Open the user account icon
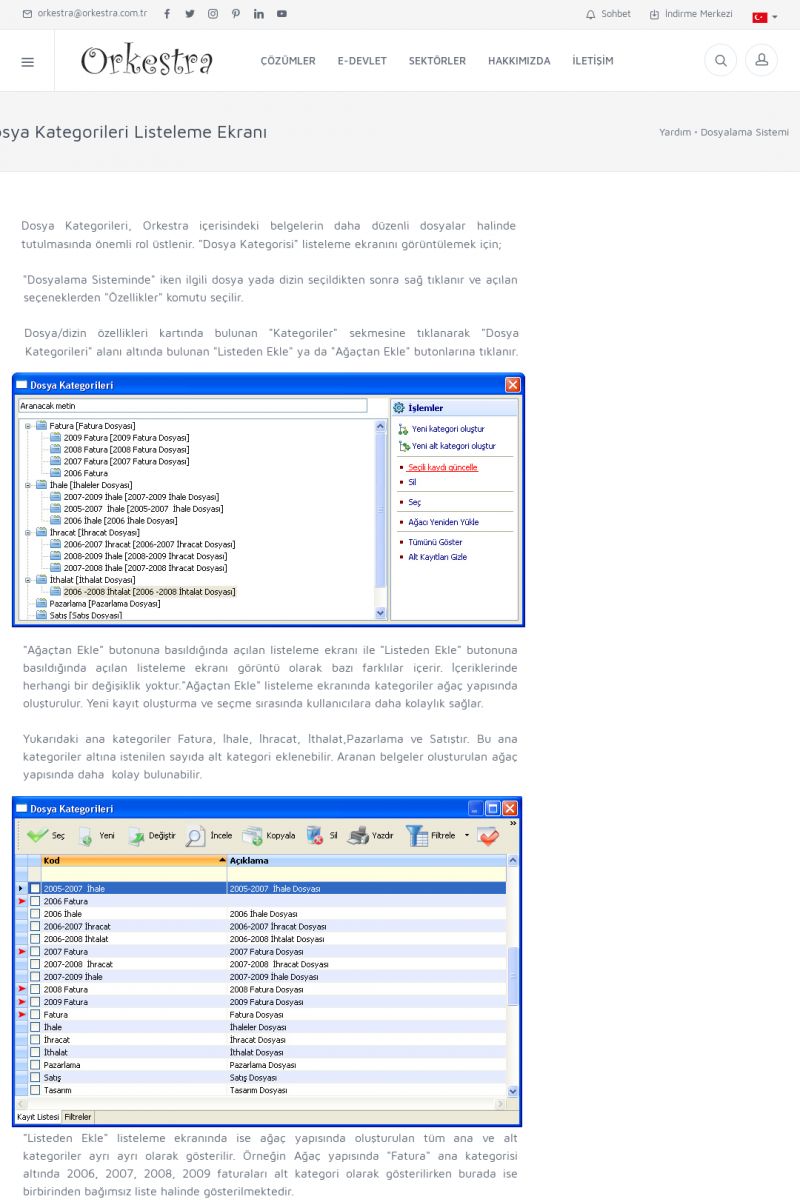This screenshot has width=800, height=1200. pos(761,61)
